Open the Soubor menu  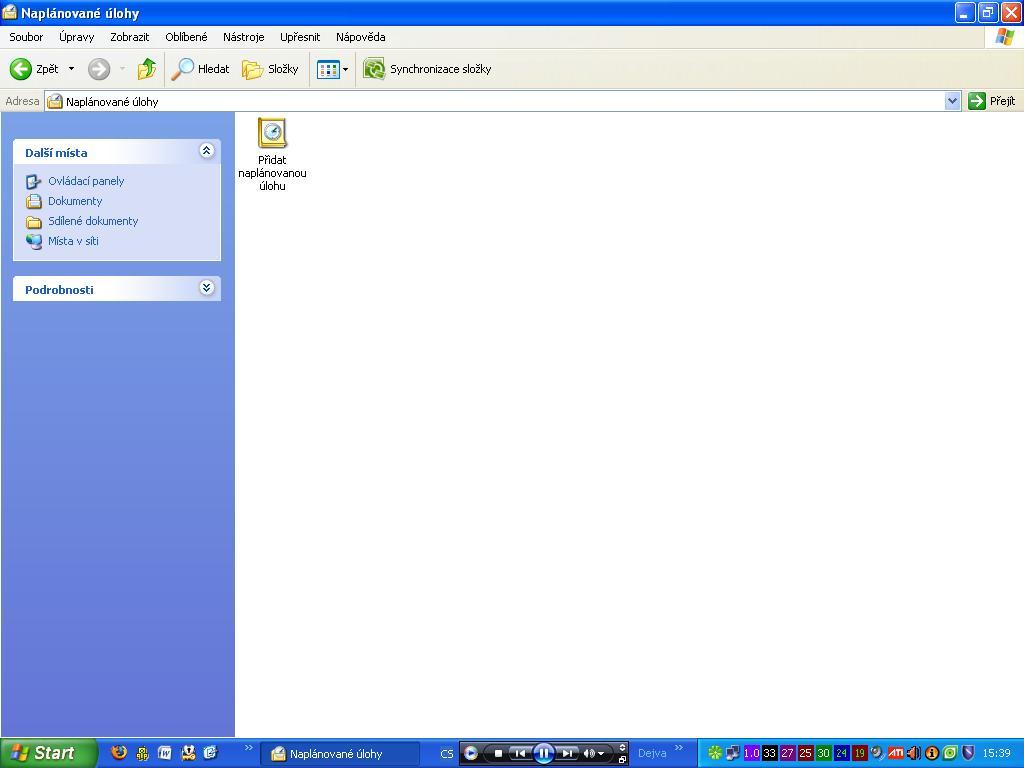26,37
